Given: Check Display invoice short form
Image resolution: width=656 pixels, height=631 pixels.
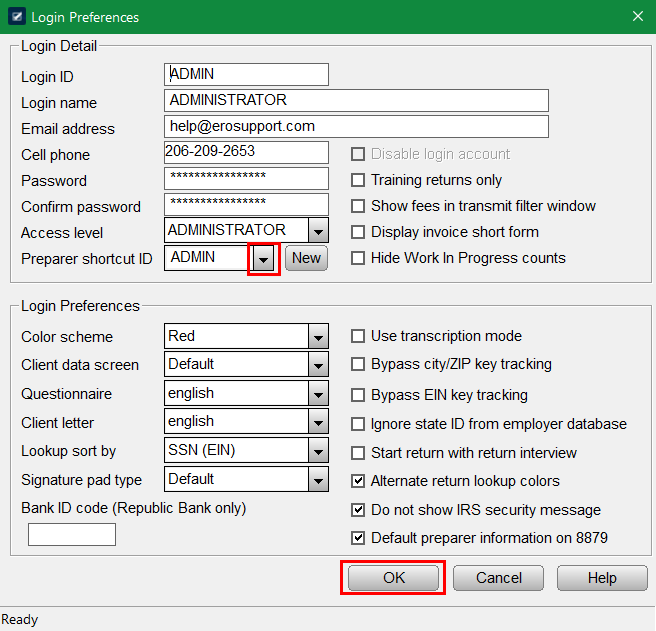Looking at the screenshot, I should (x=358, y=233).
